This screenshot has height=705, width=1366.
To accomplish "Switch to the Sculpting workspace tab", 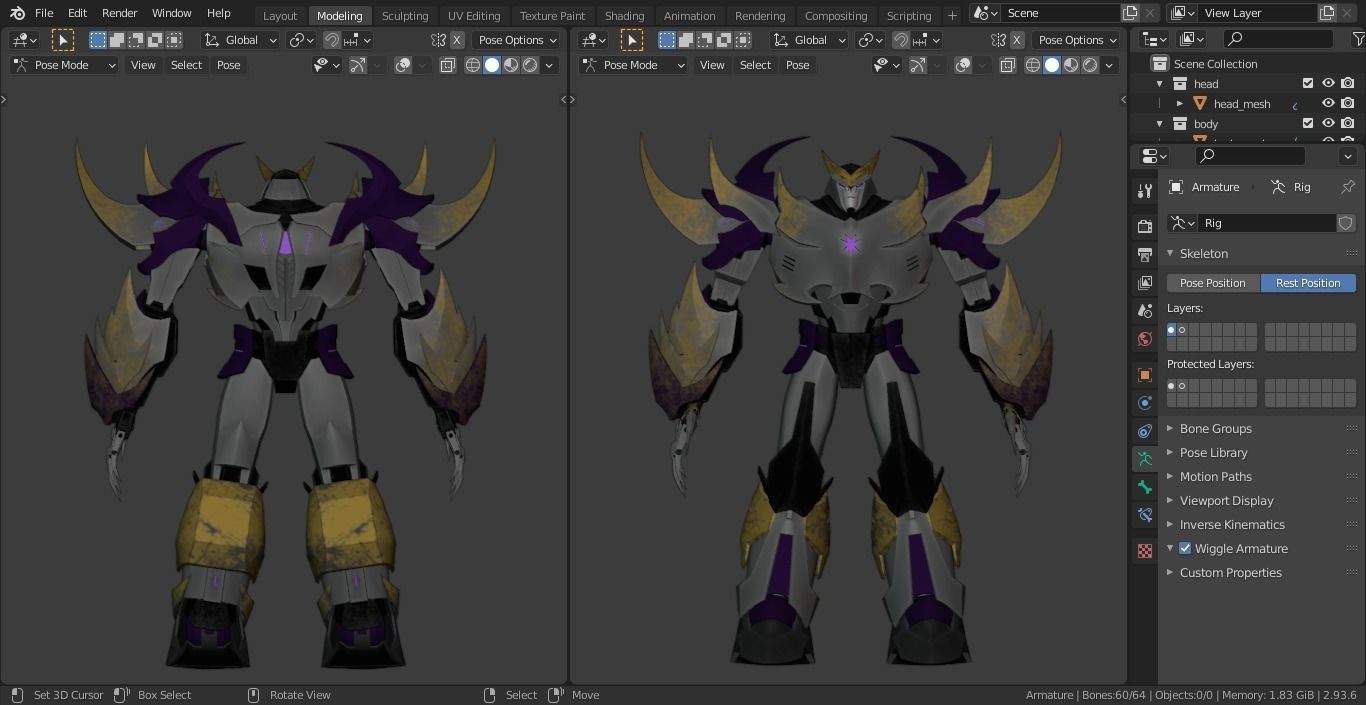I will (405, 16).
